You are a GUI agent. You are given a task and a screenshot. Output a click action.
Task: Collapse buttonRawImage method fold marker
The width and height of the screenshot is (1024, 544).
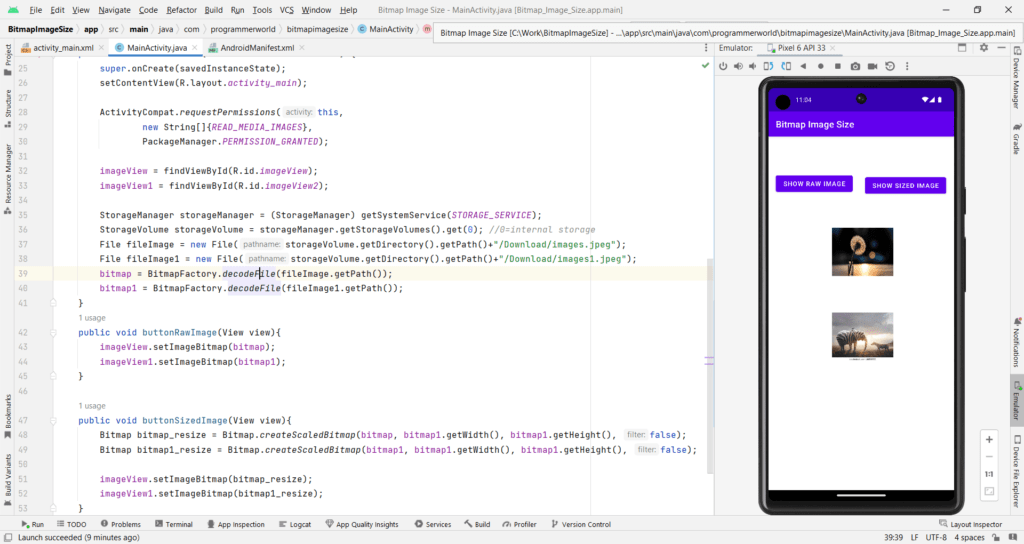tap(54, 332)
